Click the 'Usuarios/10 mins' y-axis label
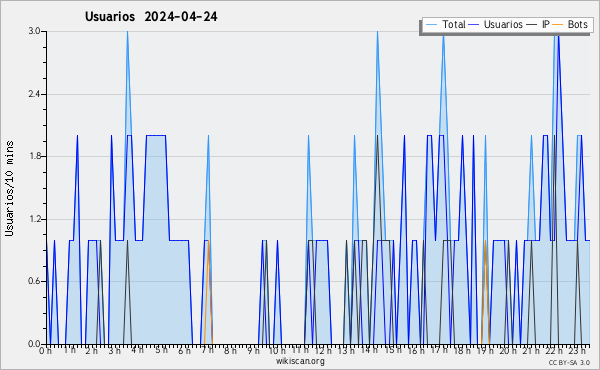The height and width of the screenshot is (370, 600). (x=9, y=188)
